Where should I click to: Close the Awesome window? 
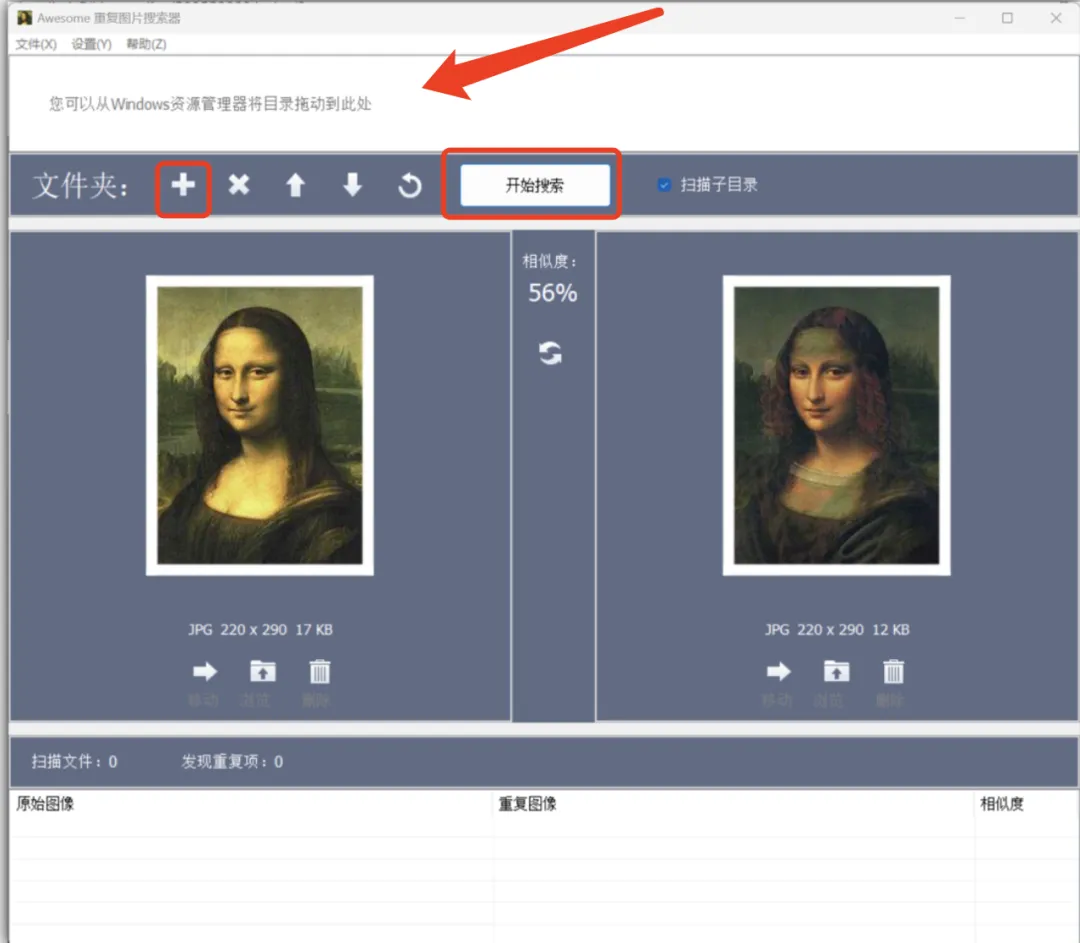1055,18
